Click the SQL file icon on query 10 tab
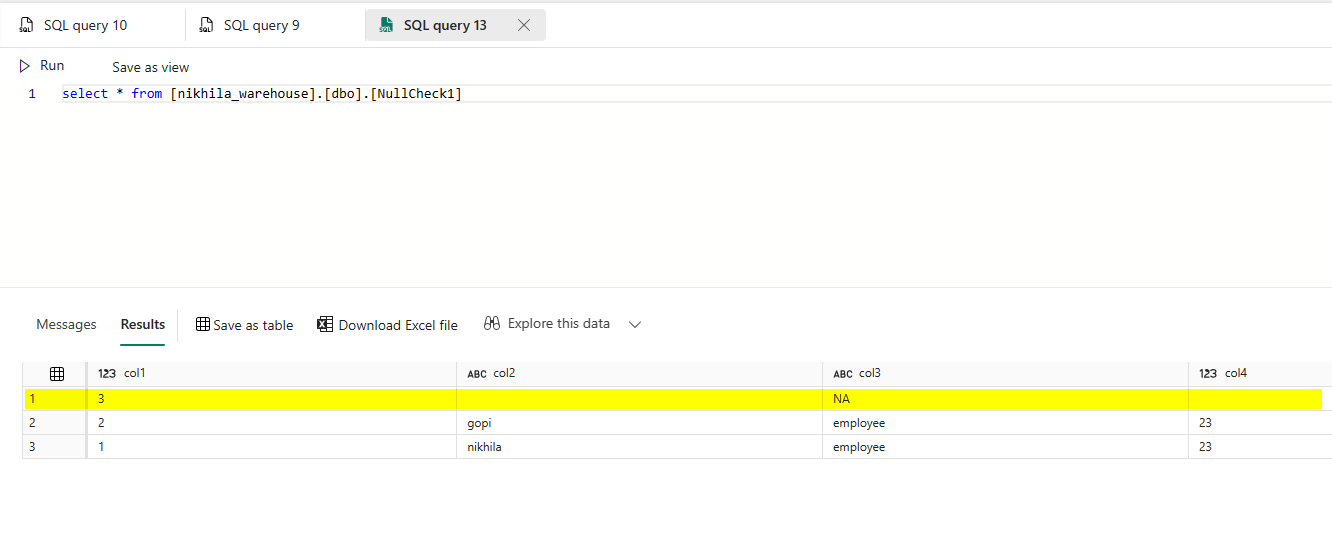 point(27,25)
